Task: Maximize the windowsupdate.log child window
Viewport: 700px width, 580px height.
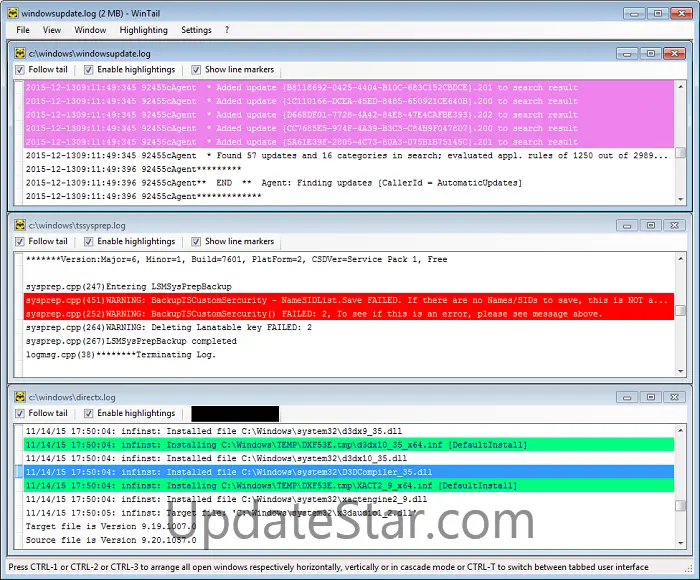Action: point(650,54)
